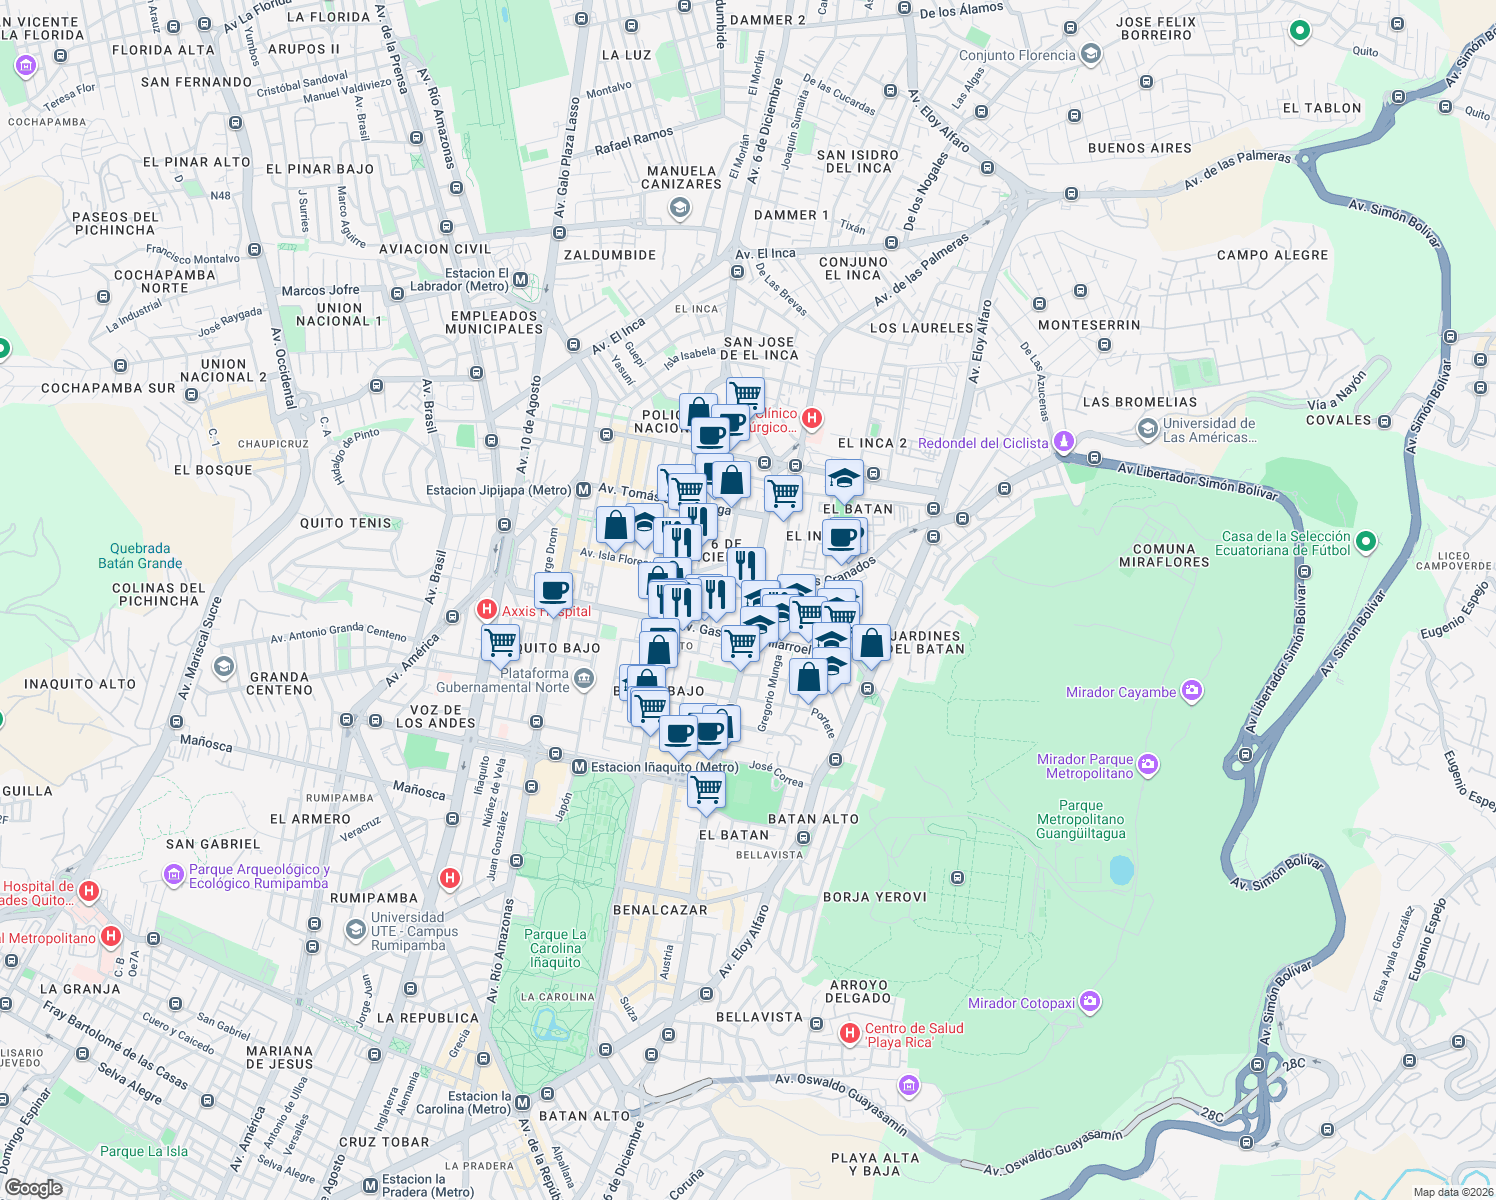Select the Metro icon at Estacion El Labrador

coord(522,280)
